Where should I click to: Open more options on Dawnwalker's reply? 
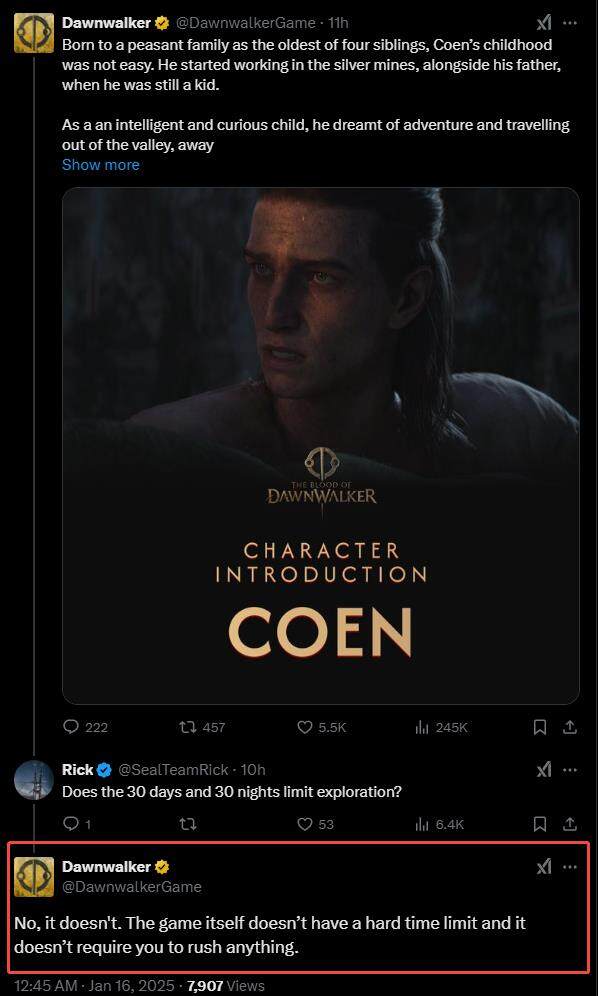(x=571, y=867)
